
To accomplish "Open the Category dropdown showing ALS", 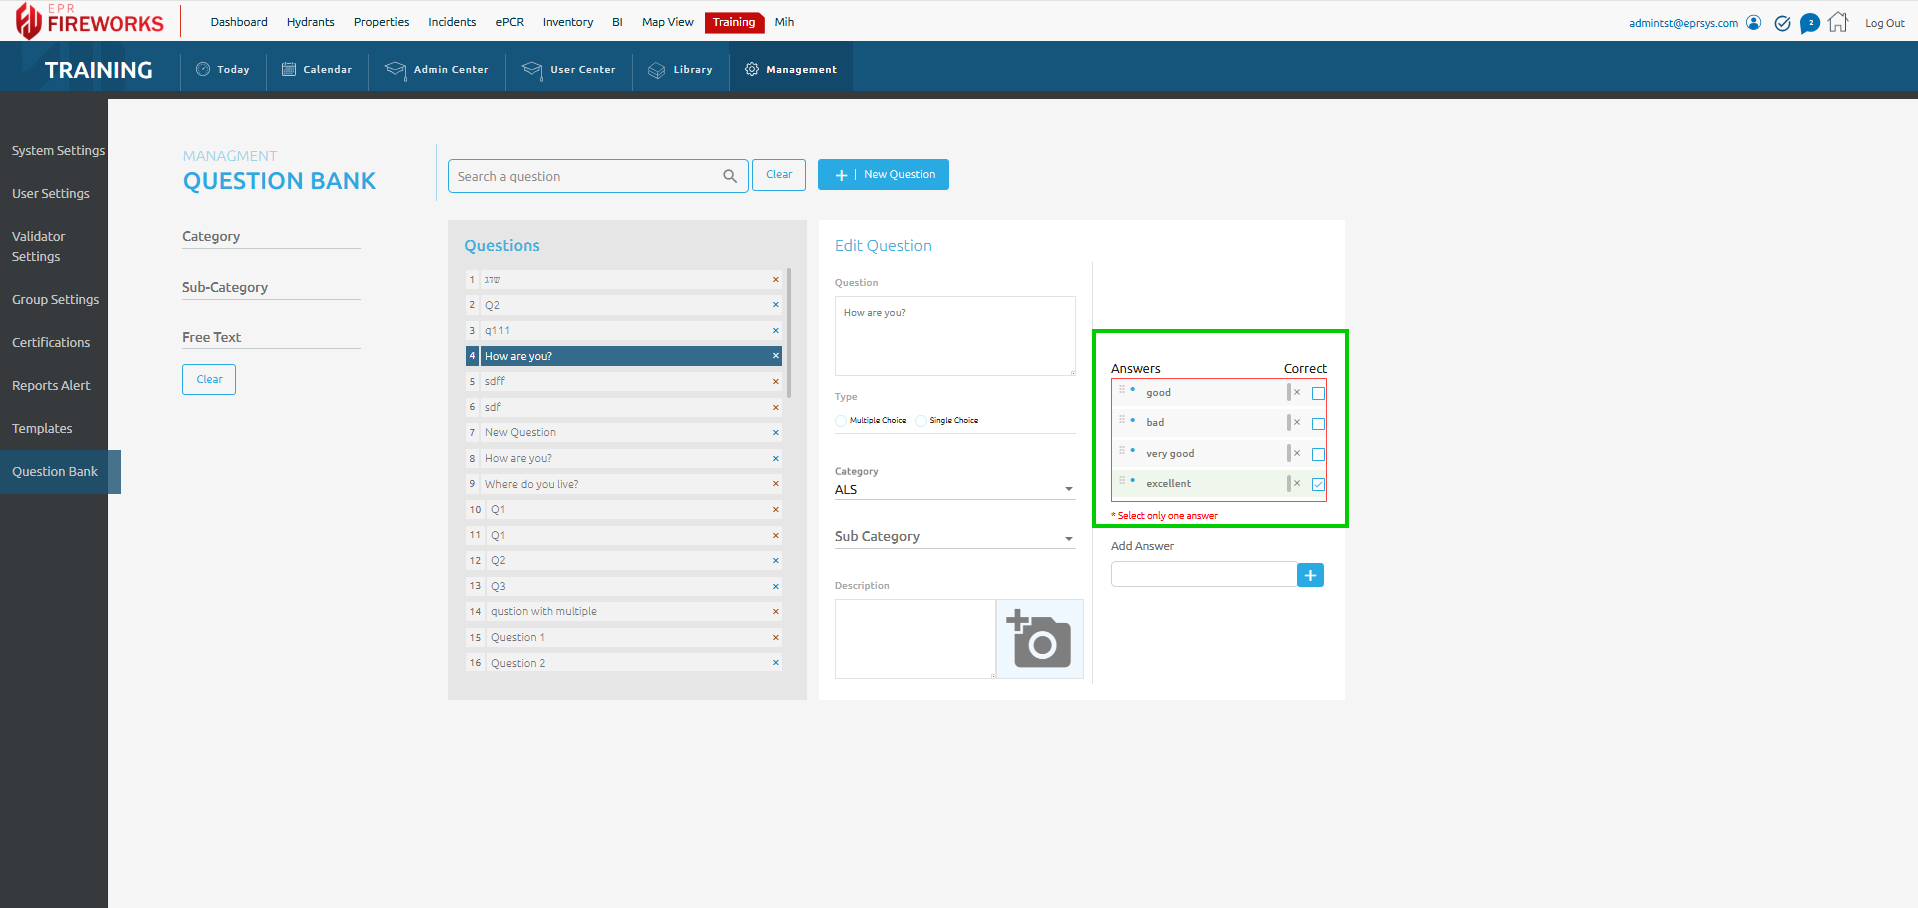I will point(954,489).
